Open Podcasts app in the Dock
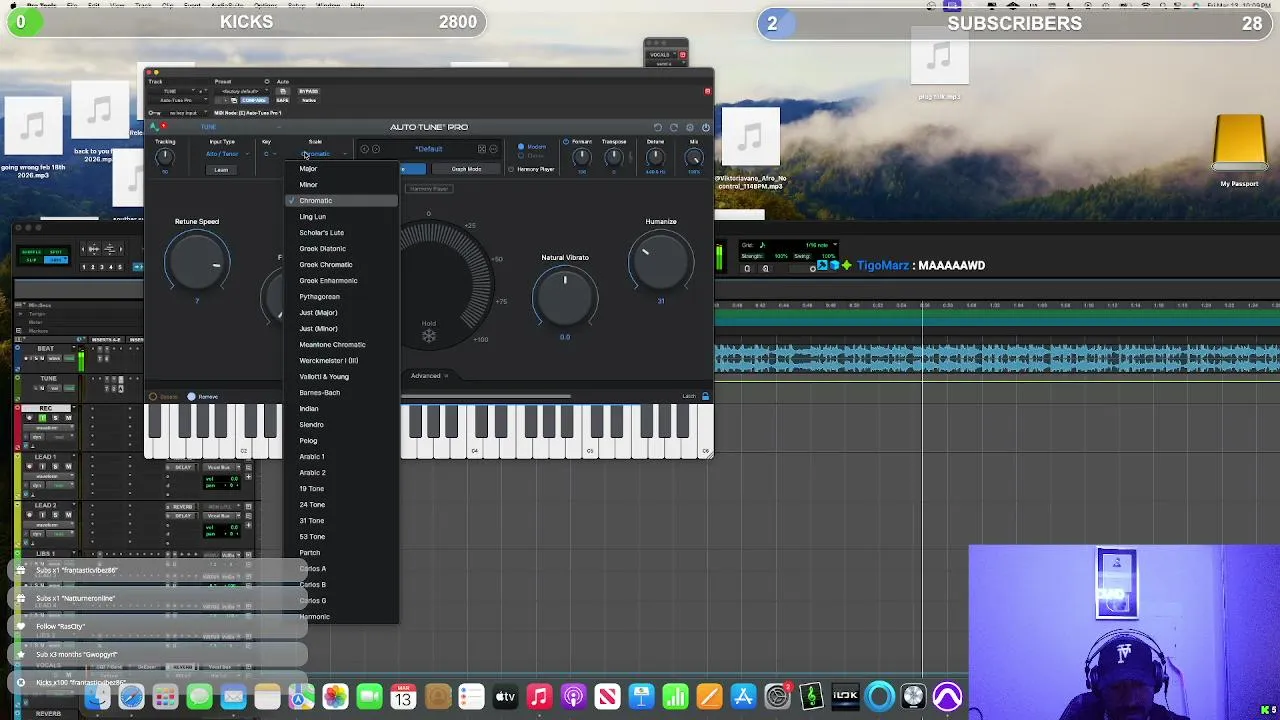 [573, 696]
